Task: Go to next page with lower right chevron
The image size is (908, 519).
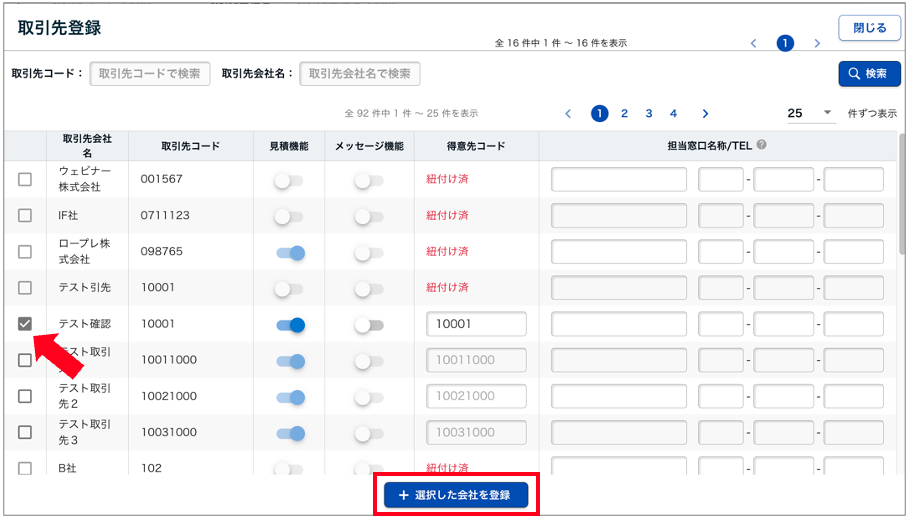Action: (705, 114)
